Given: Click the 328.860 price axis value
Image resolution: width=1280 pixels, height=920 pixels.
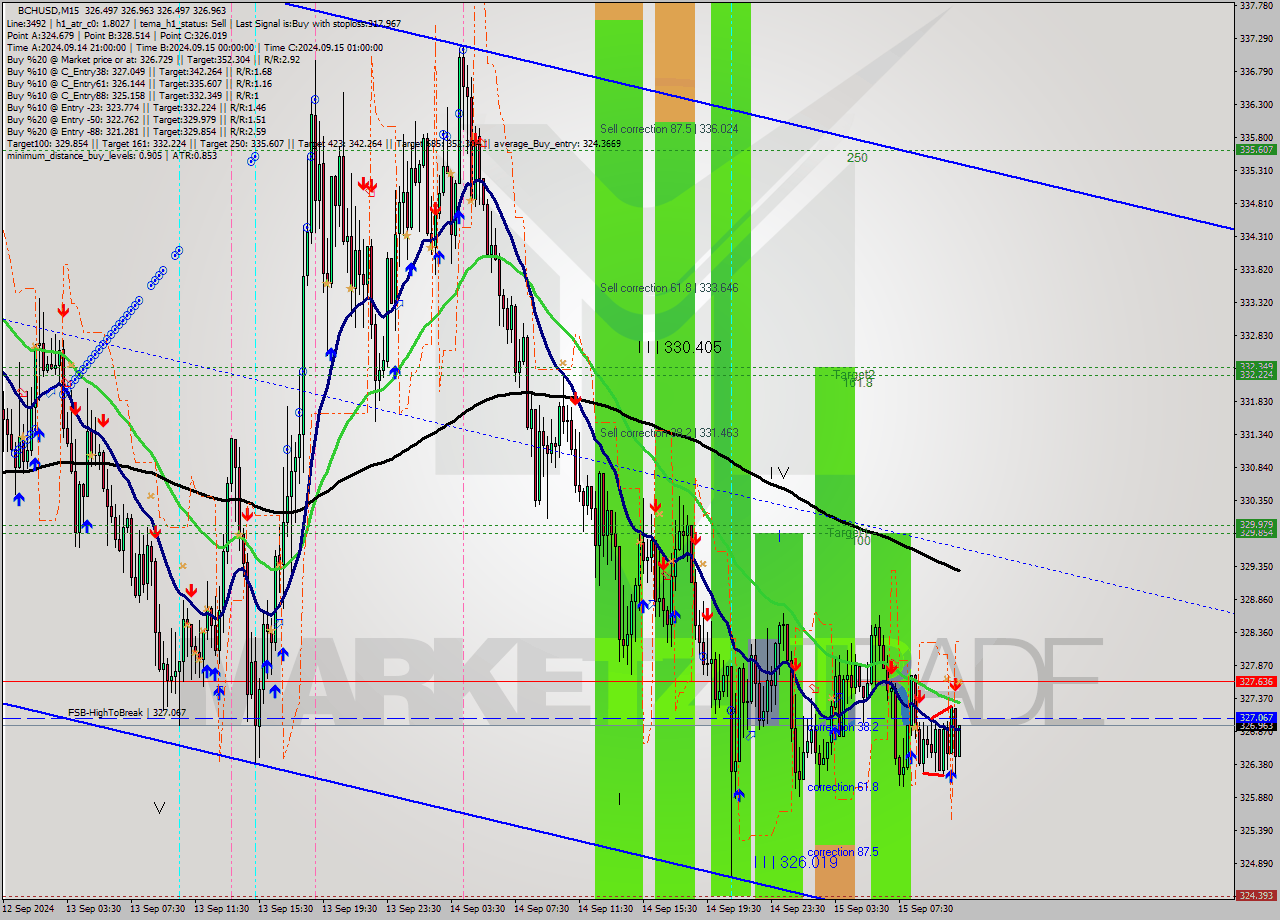Looking at the screenshot, I should (x=1256, y=599).
